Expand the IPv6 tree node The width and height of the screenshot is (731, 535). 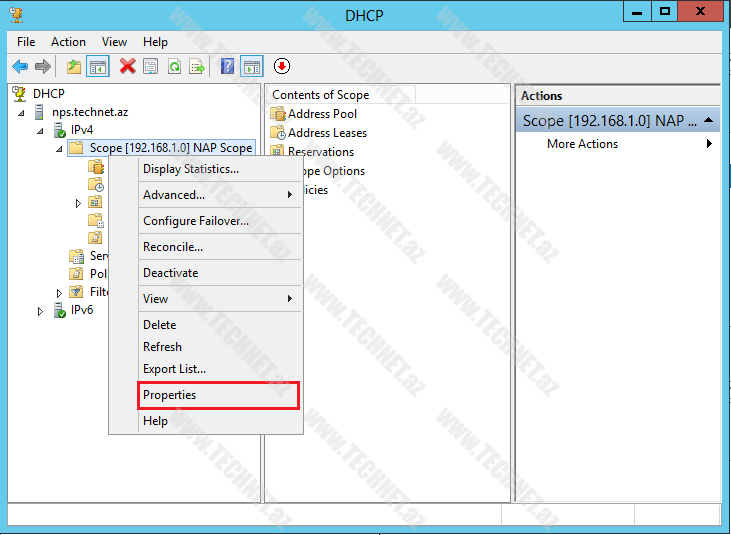pyautogui.click(x=41, y=311)
